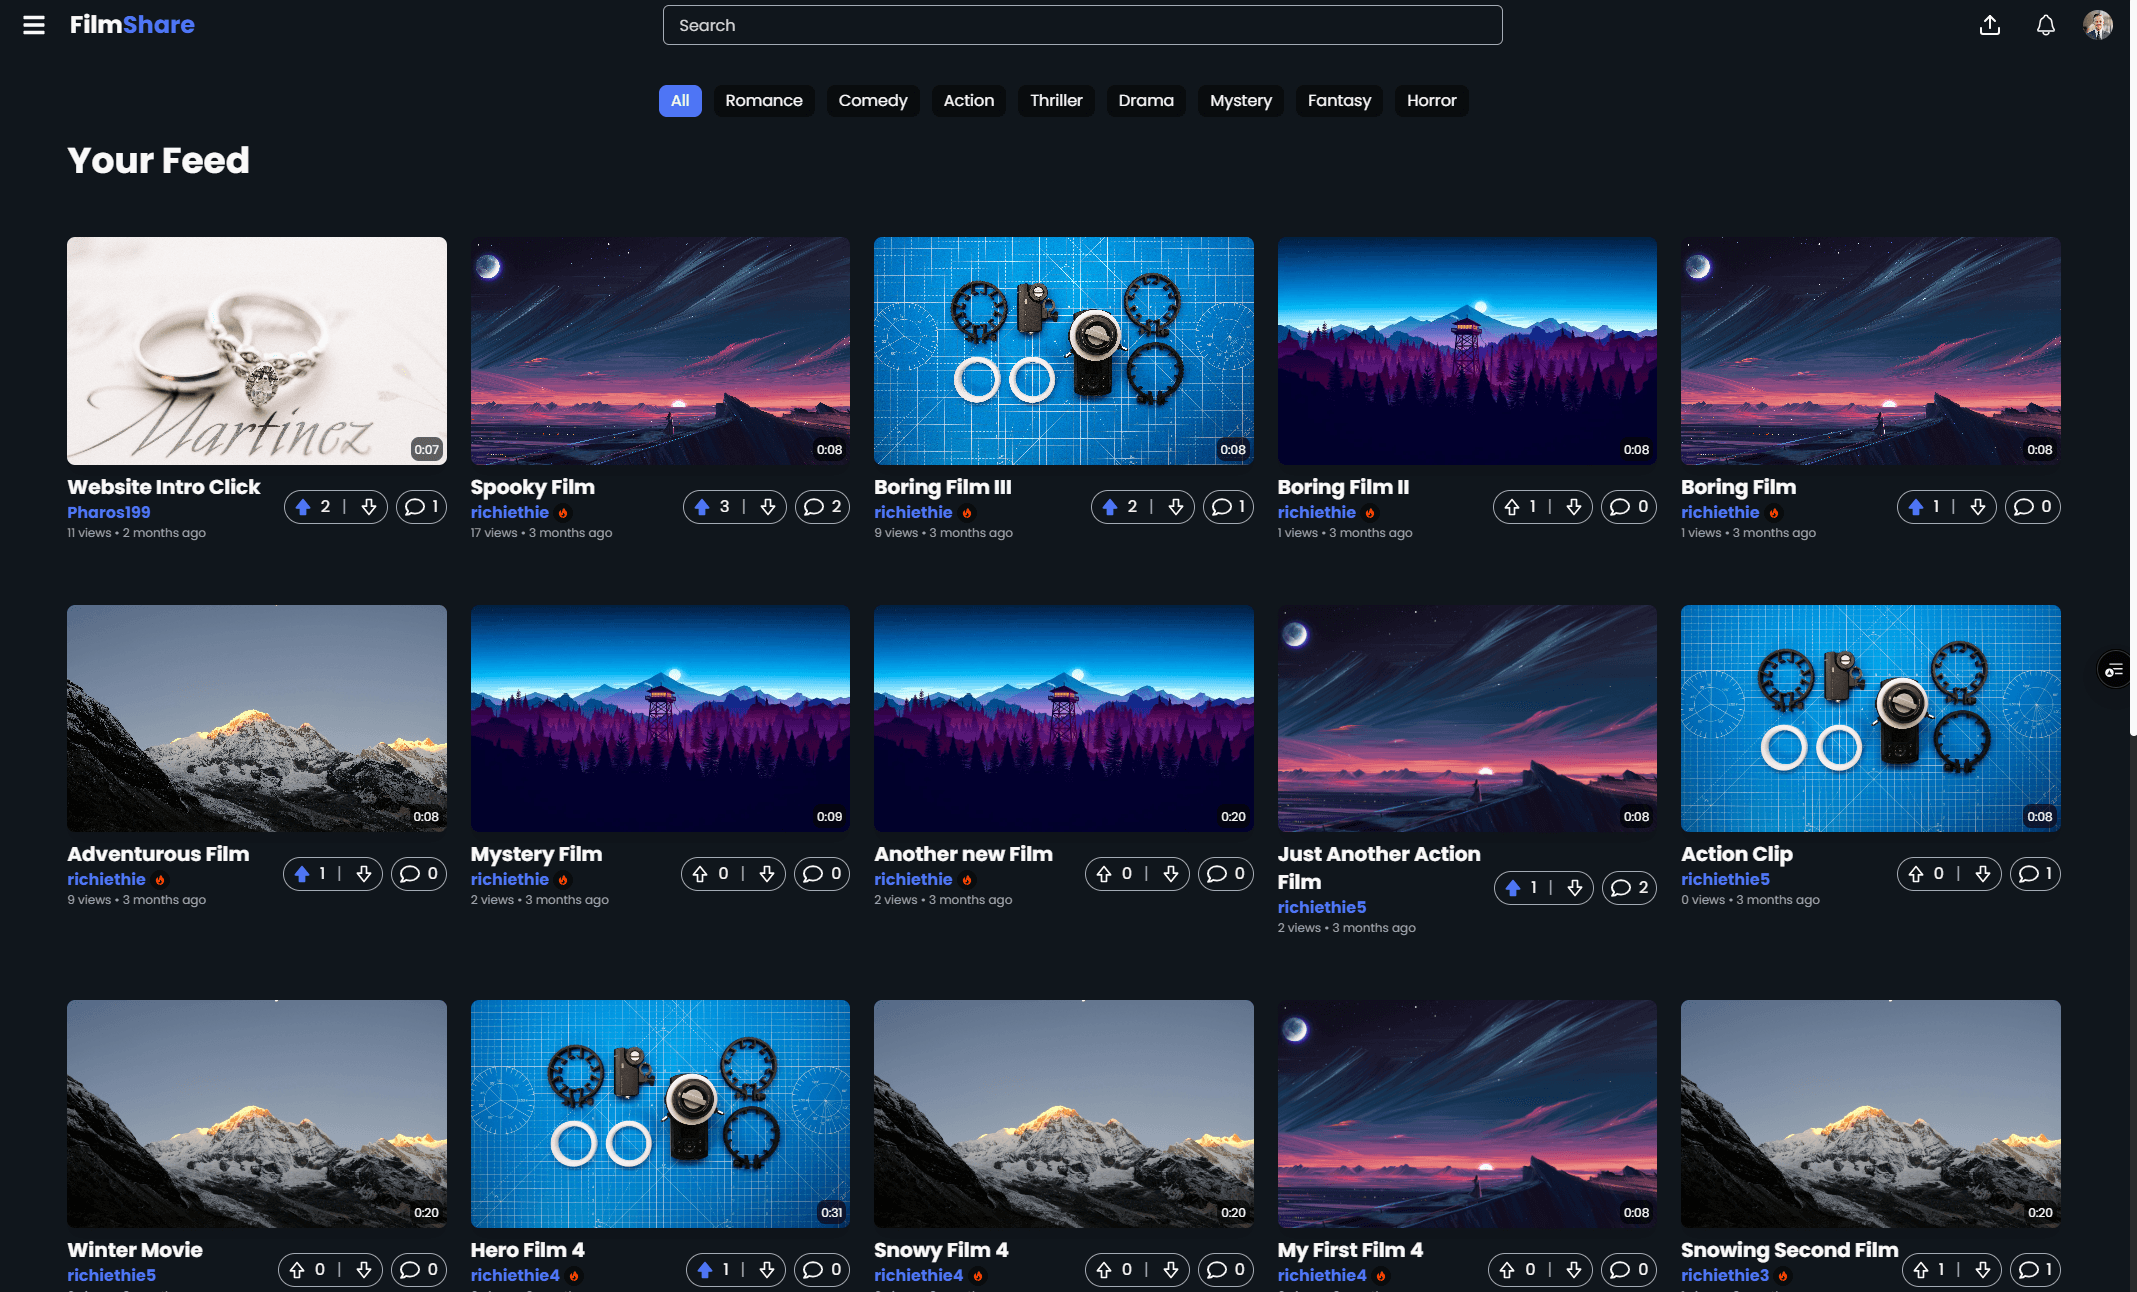Open notifications bell
Image resolution: width=2137 pixels, height=1292 pixels.
(x=2046, y=25)
